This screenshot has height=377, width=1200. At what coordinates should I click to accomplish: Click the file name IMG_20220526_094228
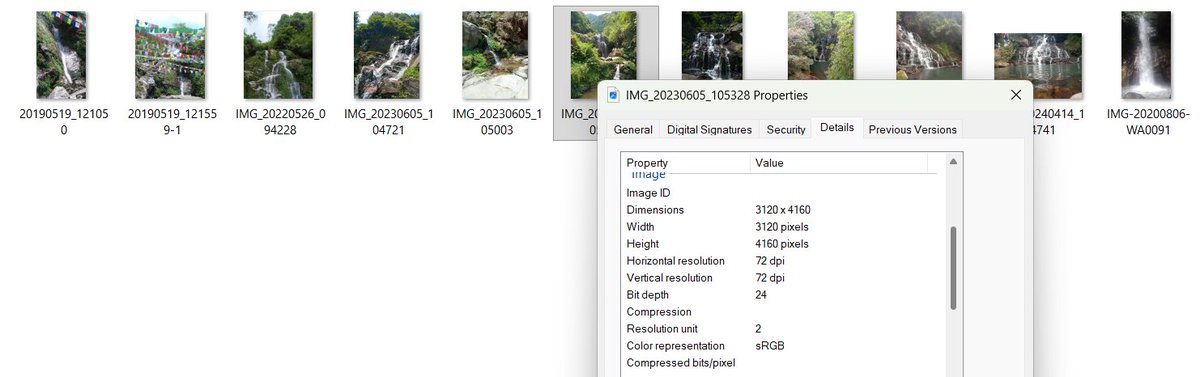click(279, 122)
